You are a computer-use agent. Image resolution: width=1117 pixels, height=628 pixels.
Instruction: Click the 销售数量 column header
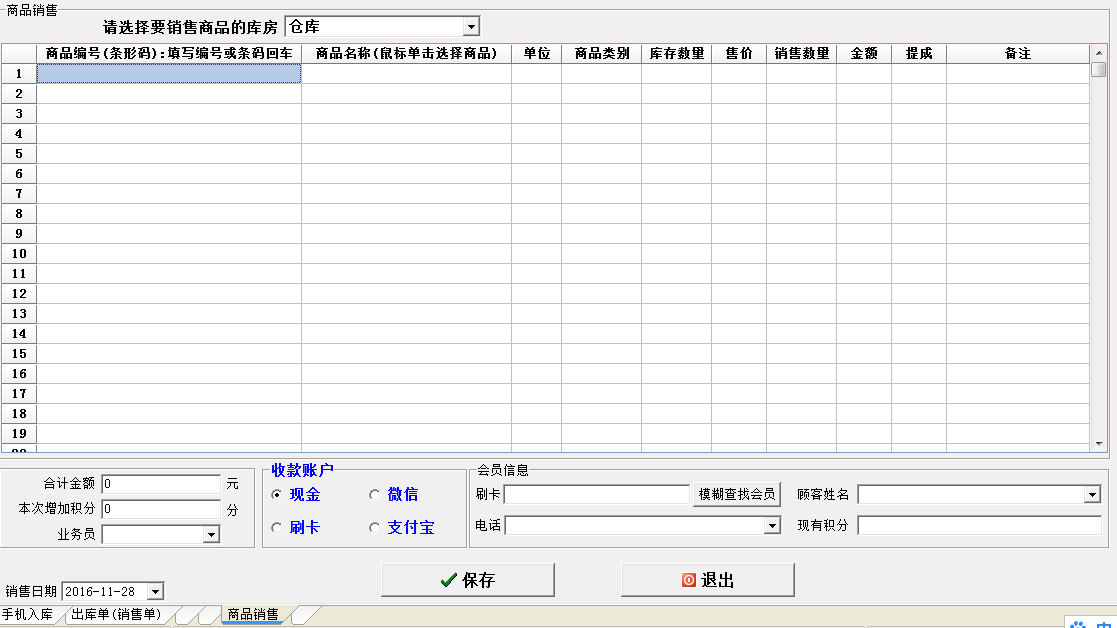[801, 53]
